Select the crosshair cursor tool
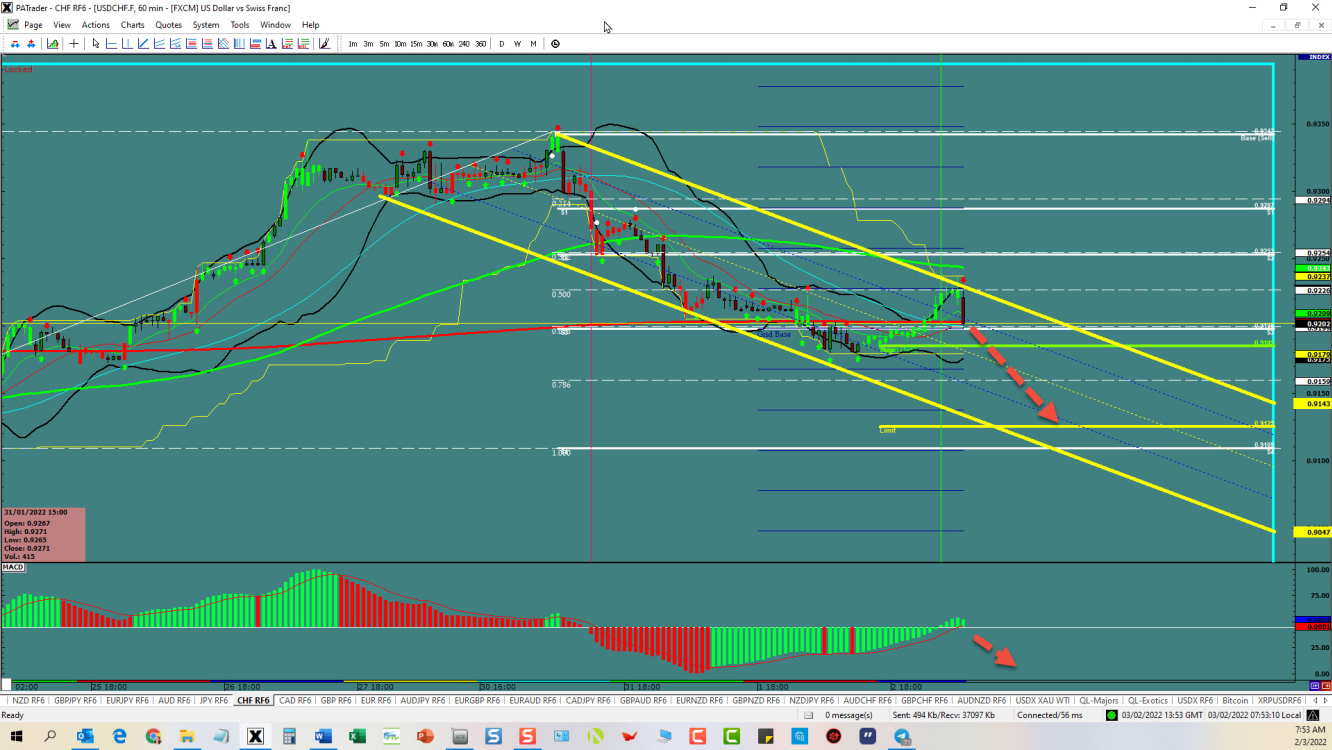Viewport: 1332px width, 750px height. pos(74,44)
